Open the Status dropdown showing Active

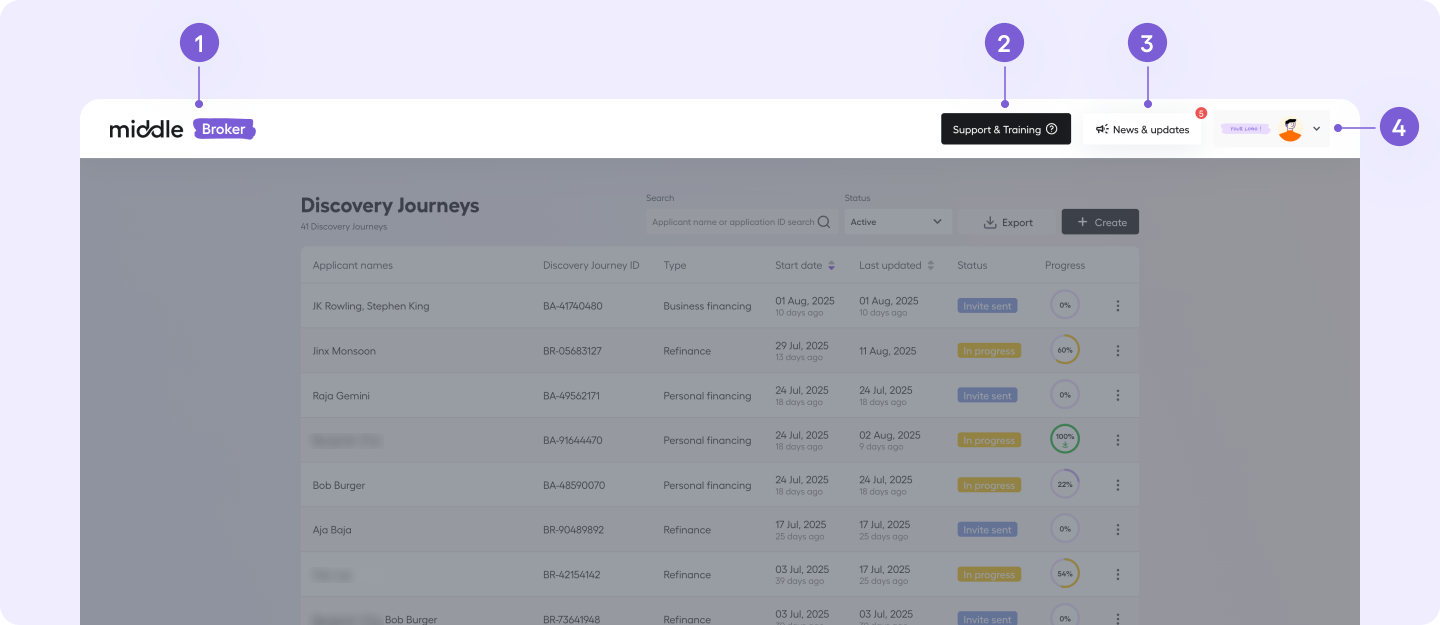click(x=897, y=222)
